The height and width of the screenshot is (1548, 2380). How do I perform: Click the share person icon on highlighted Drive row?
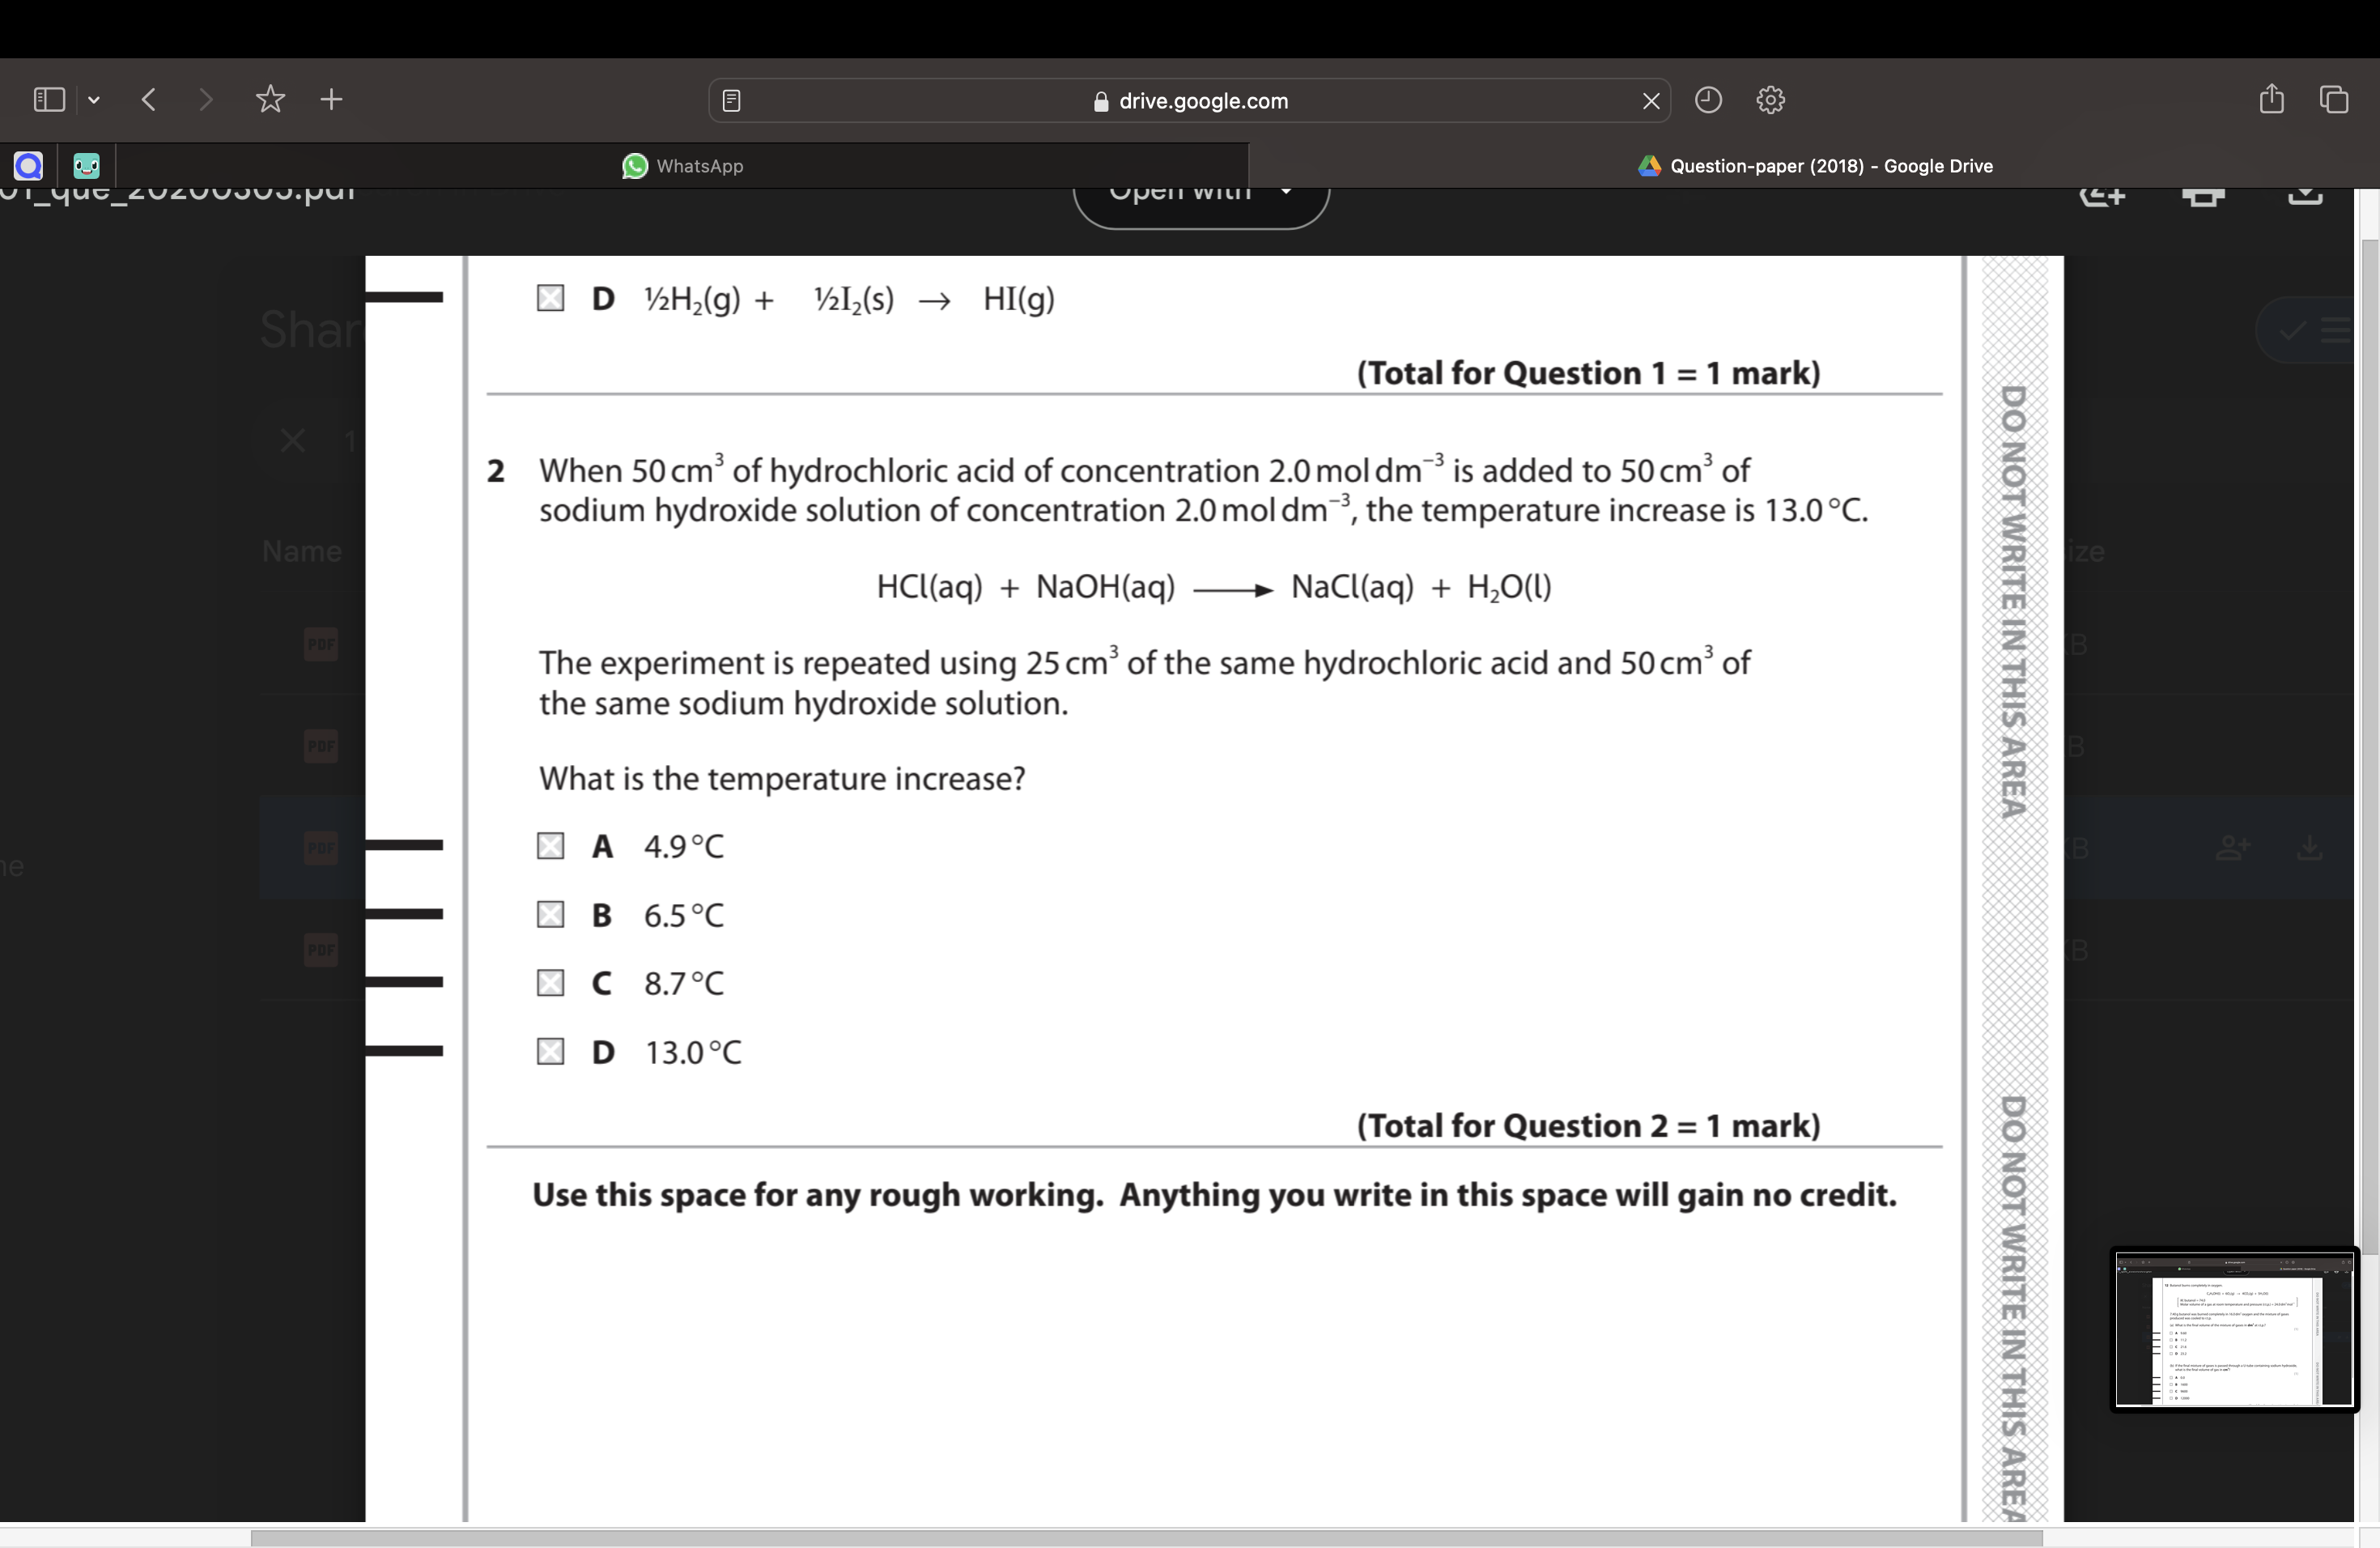click(2233, 848)
